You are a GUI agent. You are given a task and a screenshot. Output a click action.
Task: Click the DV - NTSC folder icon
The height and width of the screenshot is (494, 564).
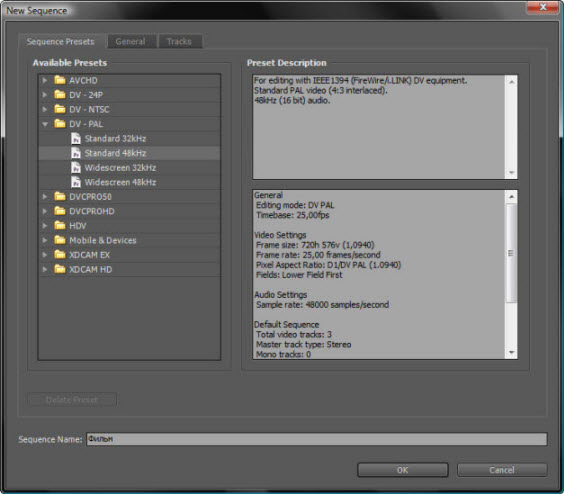[60, 109]
